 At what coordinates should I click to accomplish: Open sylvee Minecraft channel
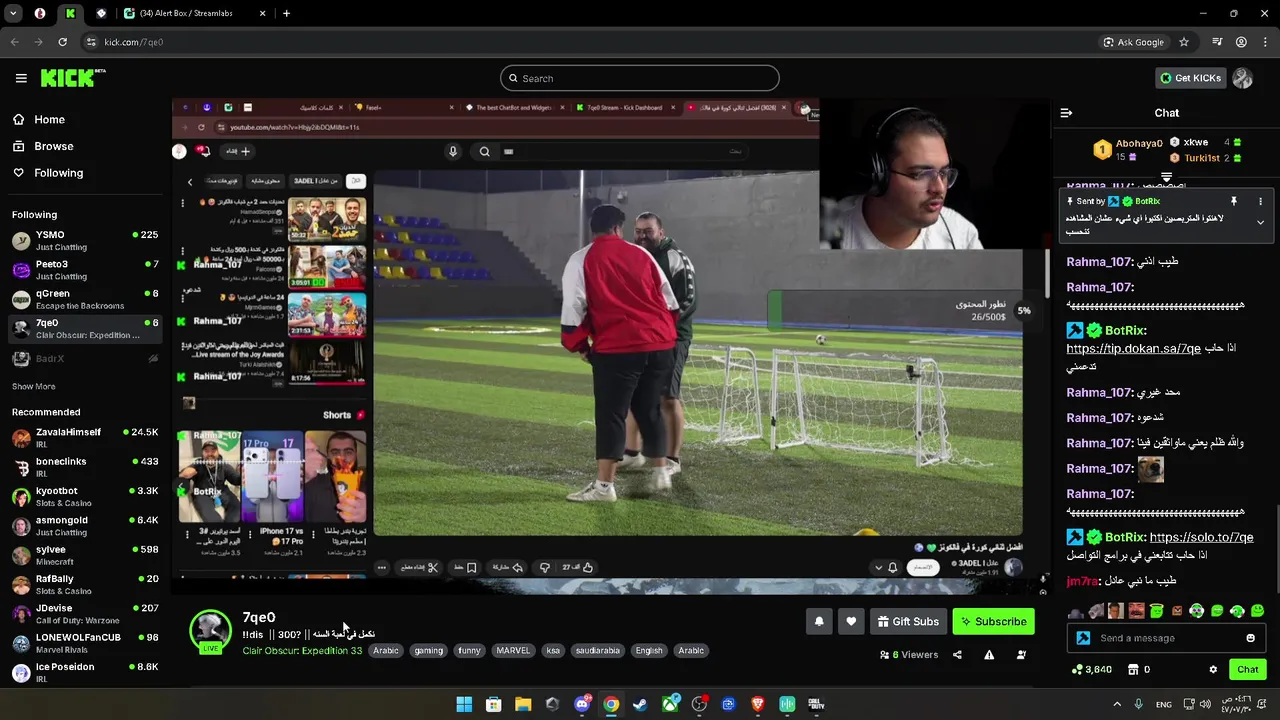pos(84,555)
